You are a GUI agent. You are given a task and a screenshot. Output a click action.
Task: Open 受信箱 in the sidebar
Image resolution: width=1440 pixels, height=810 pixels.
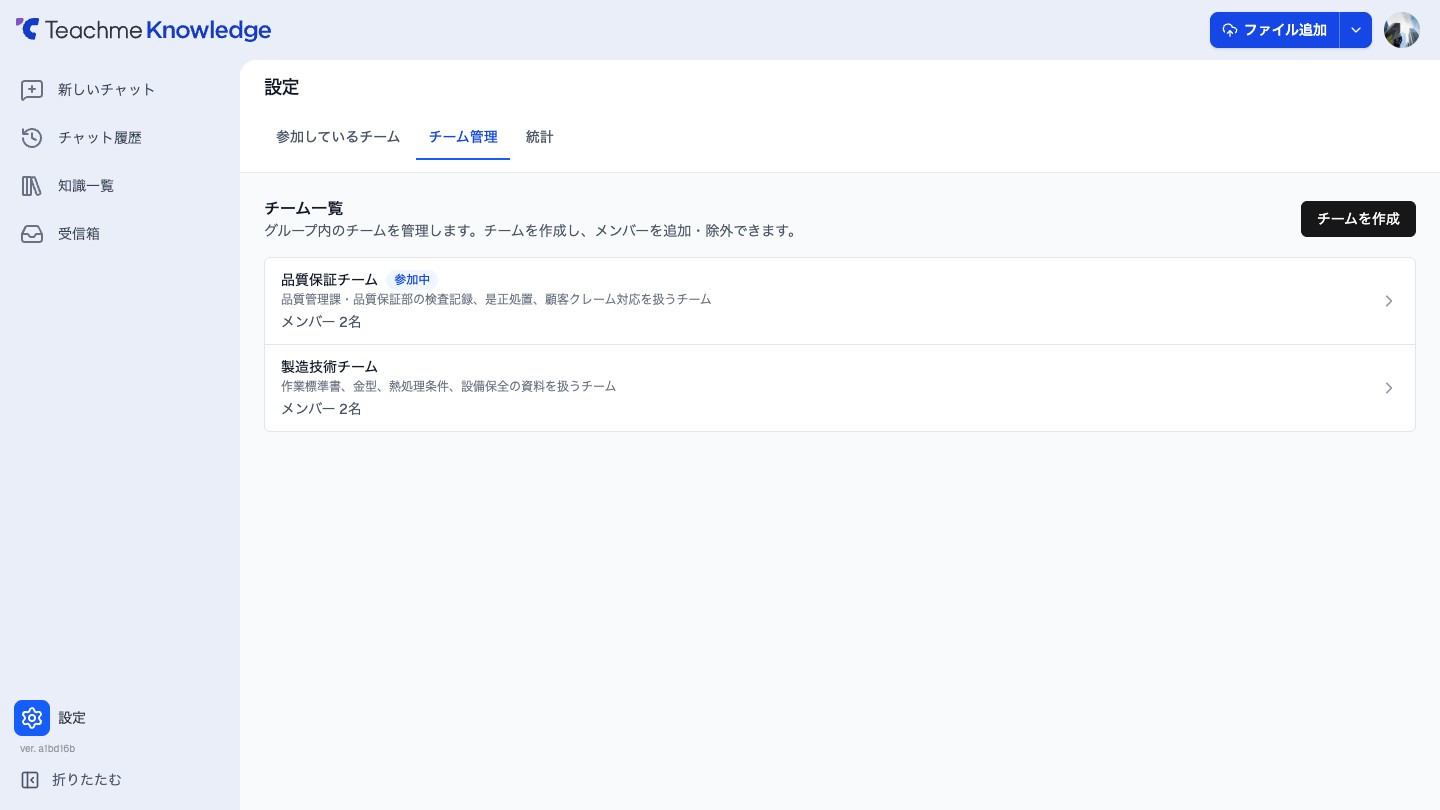(79, 234)
